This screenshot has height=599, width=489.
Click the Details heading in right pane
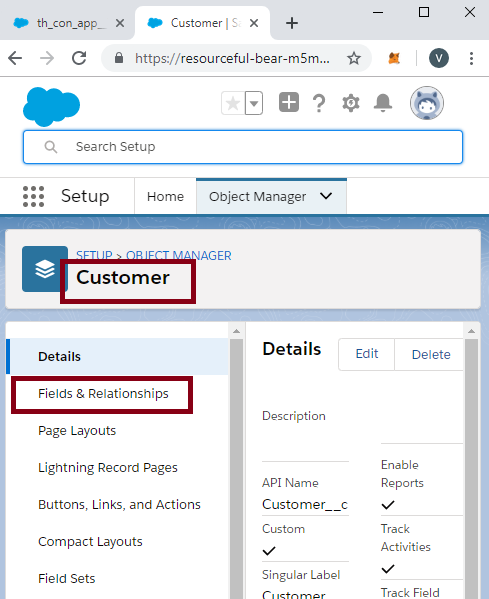coord(292,349)
